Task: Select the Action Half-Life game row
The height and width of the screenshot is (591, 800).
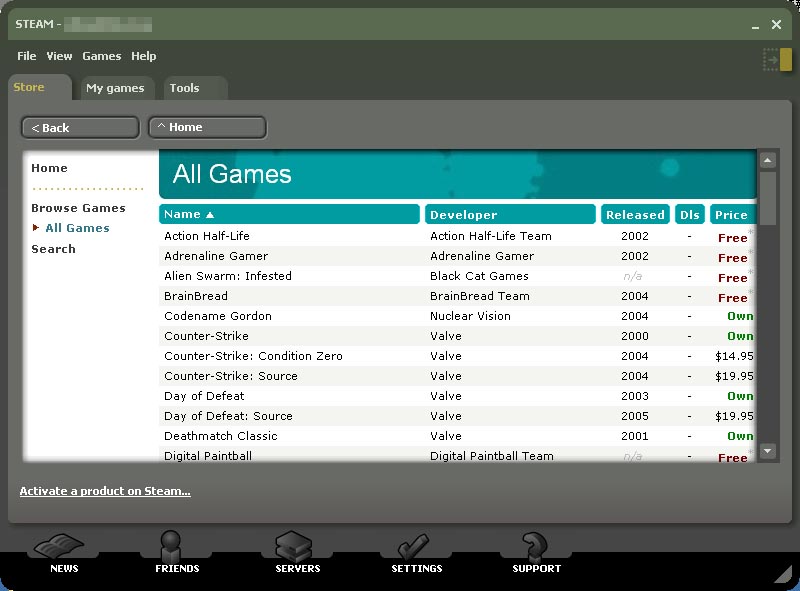Action: click(x=458, y=236)
